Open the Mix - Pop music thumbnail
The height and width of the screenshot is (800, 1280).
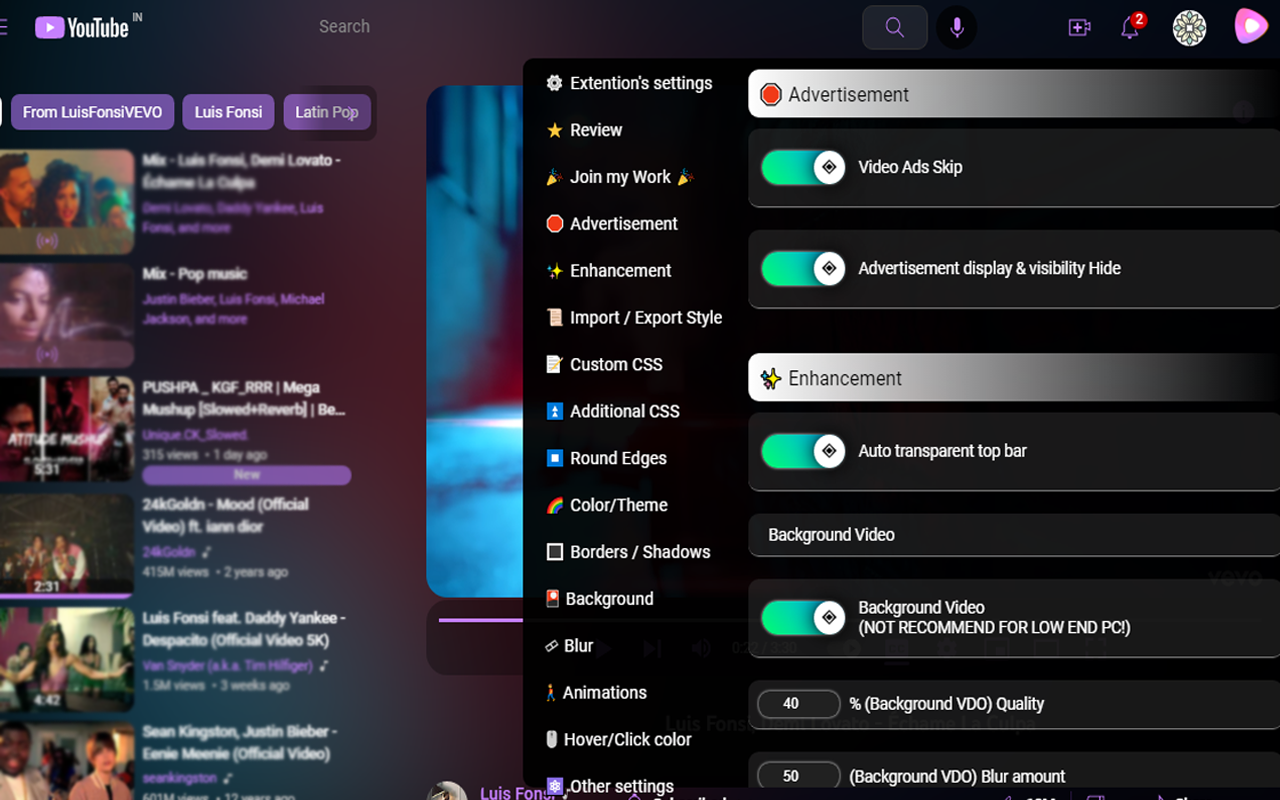tap(66, 315)
